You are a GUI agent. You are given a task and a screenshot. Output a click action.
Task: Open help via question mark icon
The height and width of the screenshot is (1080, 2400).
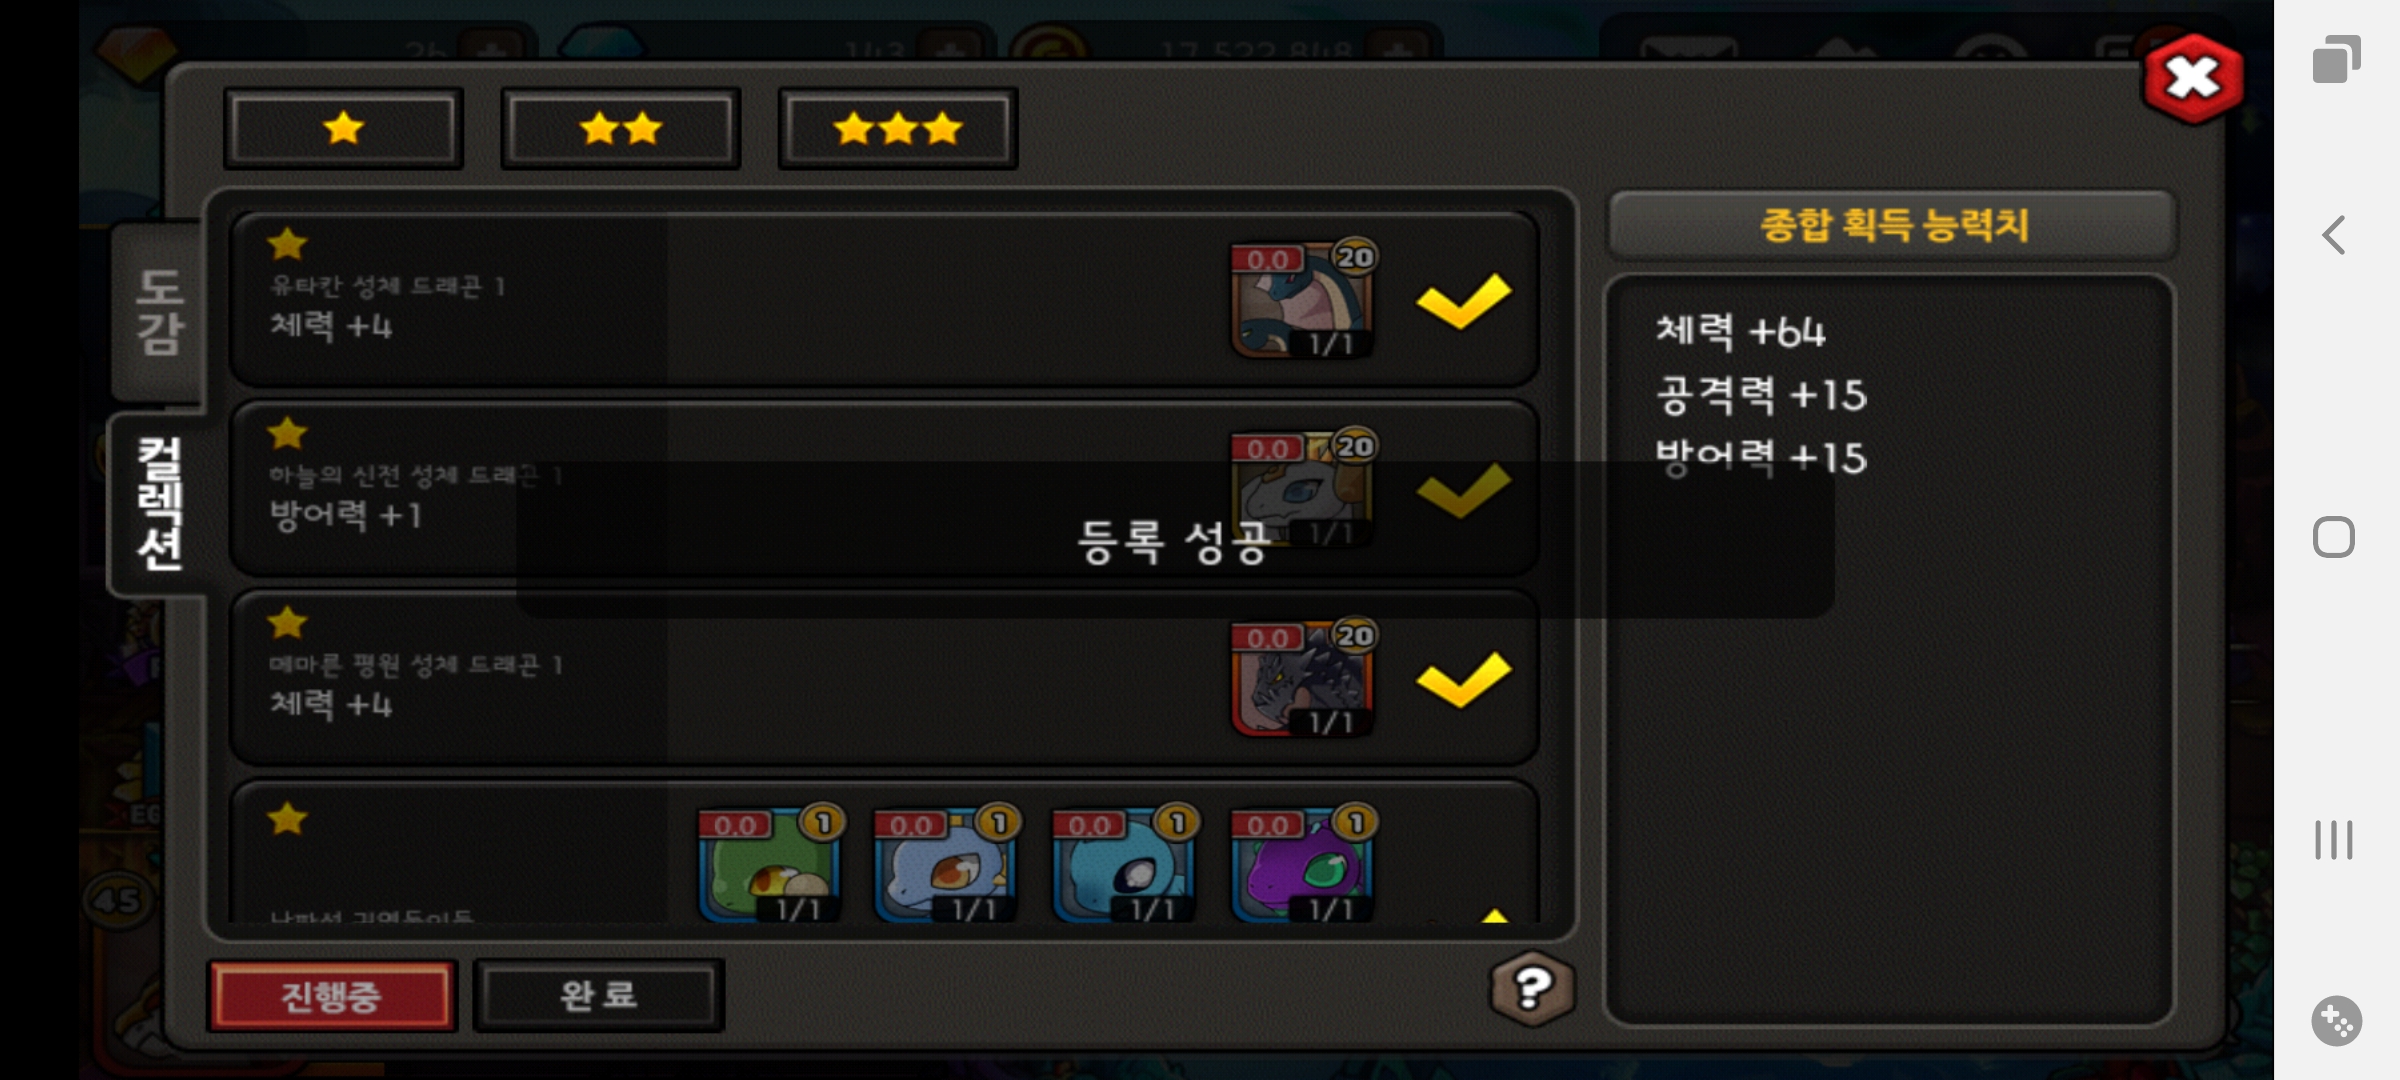[x=1532, y=989]
